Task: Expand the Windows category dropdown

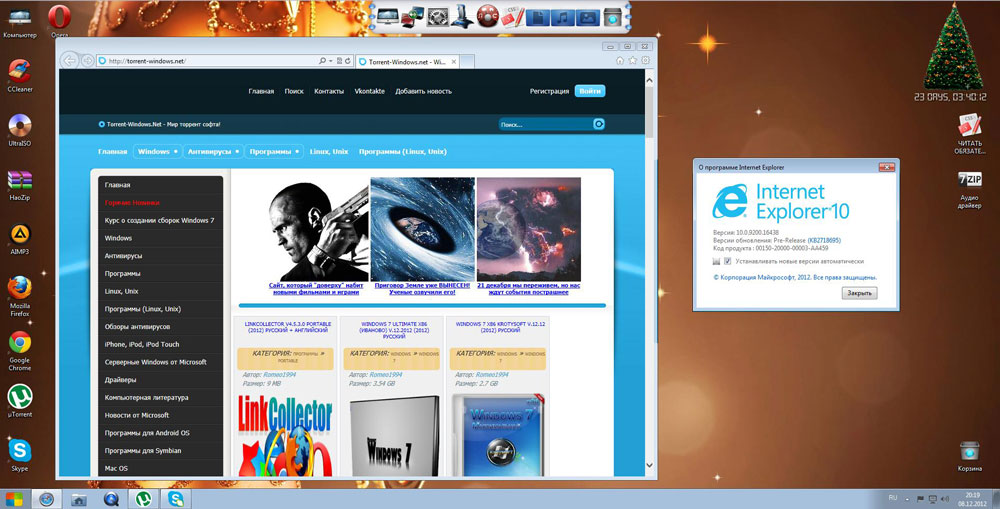Action: 177,152
